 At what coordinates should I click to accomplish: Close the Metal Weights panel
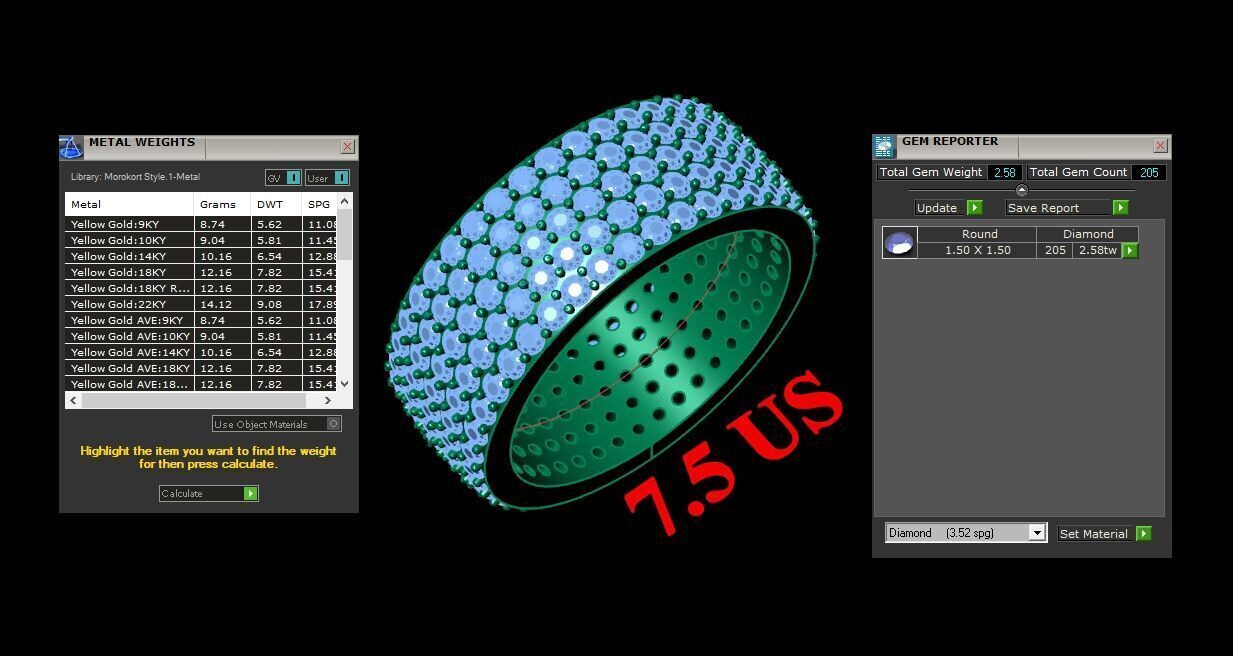[x=347, y=146]
